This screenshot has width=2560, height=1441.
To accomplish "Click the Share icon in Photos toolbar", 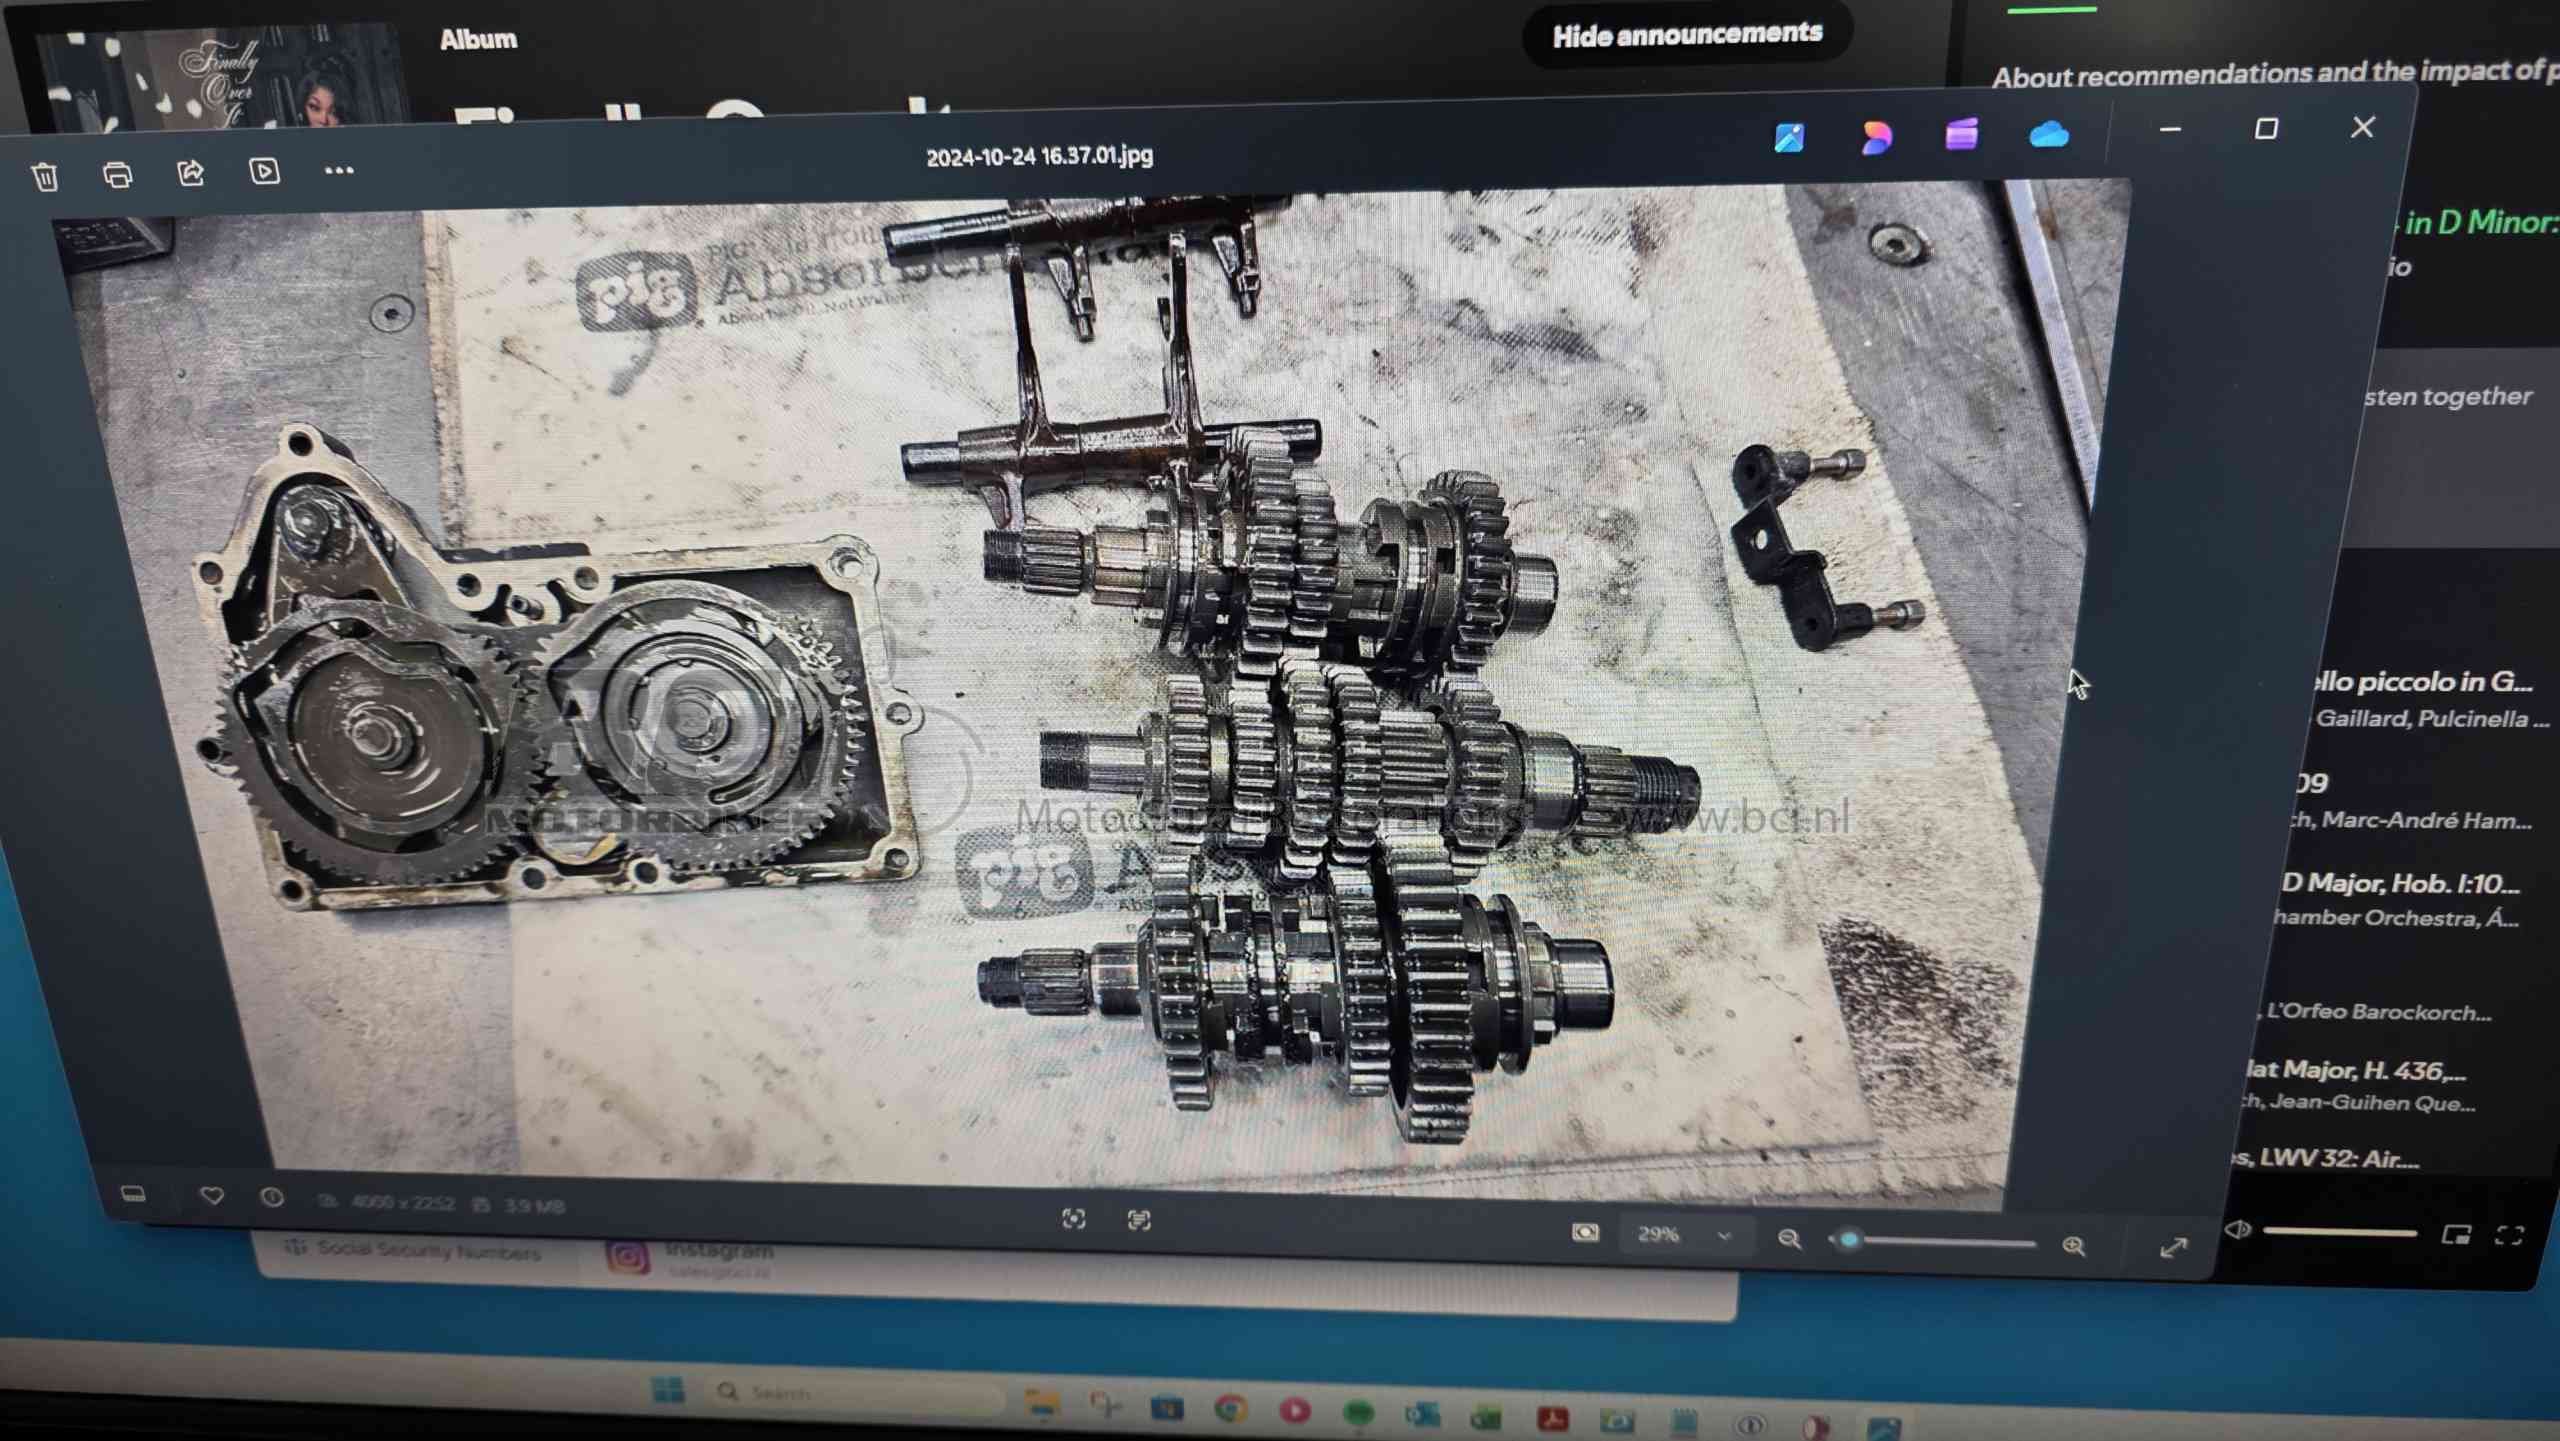I will coord(191,173).
